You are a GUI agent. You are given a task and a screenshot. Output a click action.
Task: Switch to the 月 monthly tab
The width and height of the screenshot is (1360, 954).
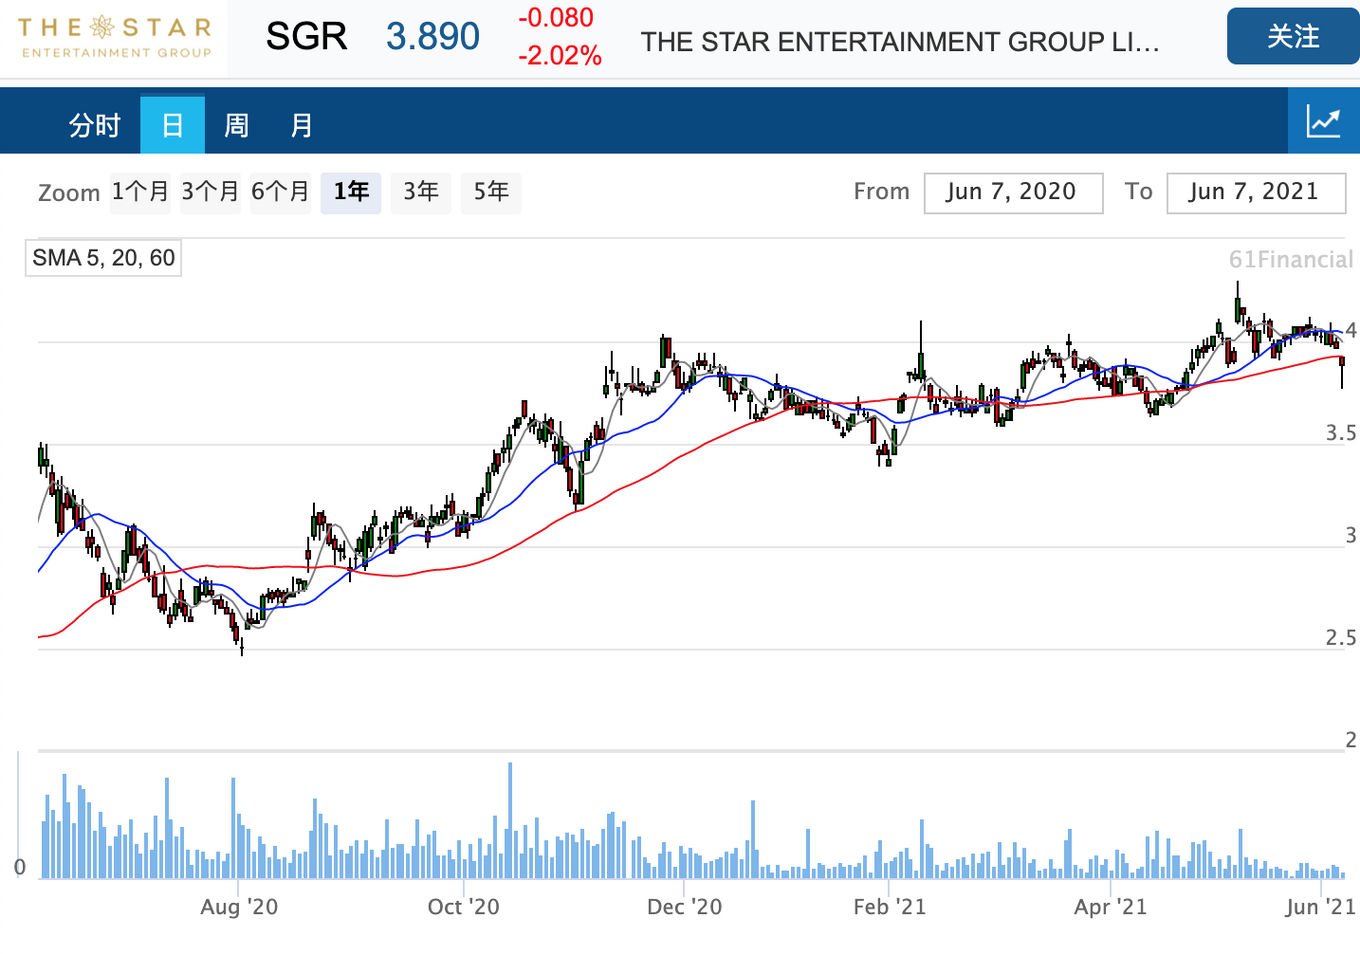tap(301, 125)
